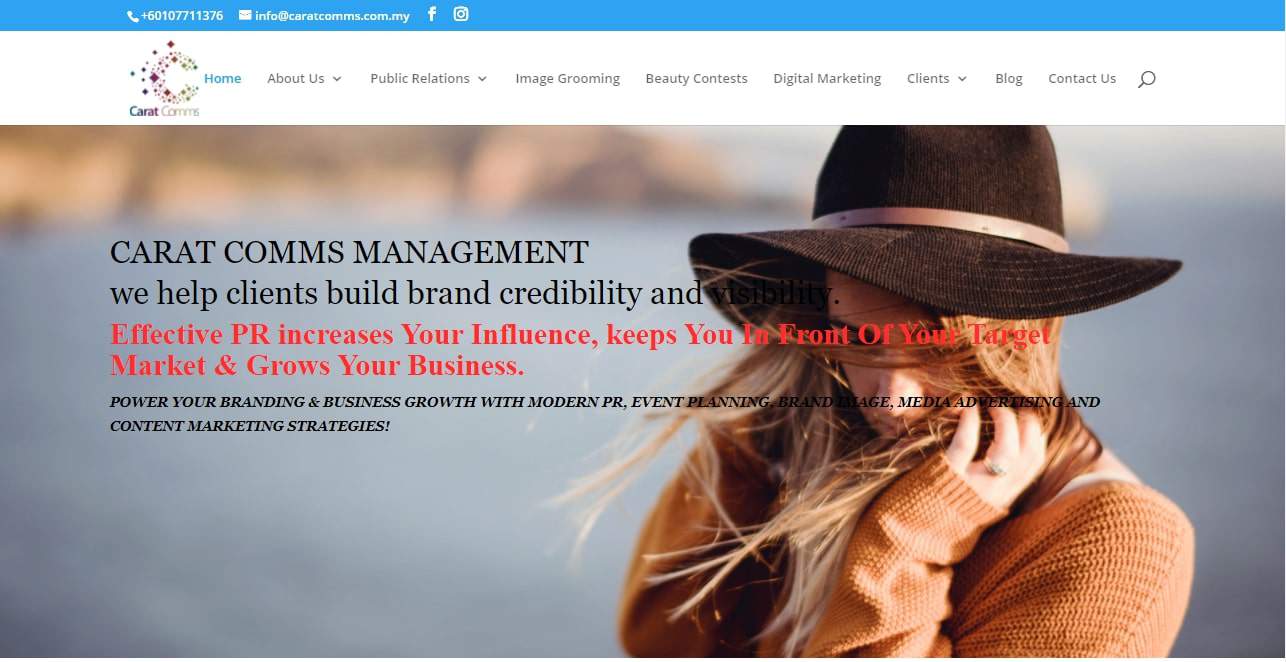Click the phone icon in top bar
The width and height of the screenshot is (1286, 662).
click(x=133, y=16)
